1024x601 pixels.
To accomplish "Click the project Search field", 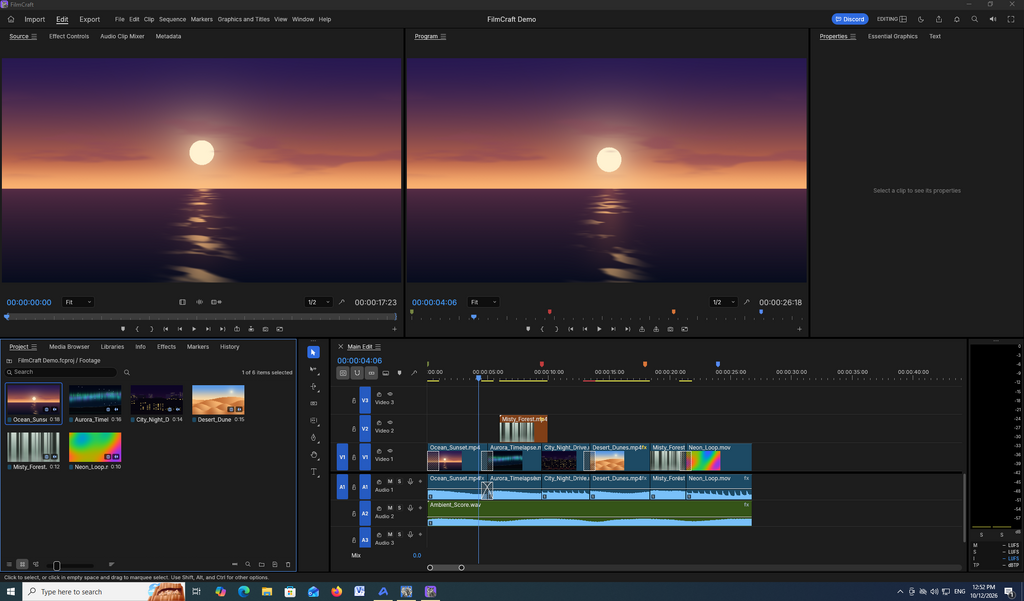I will (61, 372).
